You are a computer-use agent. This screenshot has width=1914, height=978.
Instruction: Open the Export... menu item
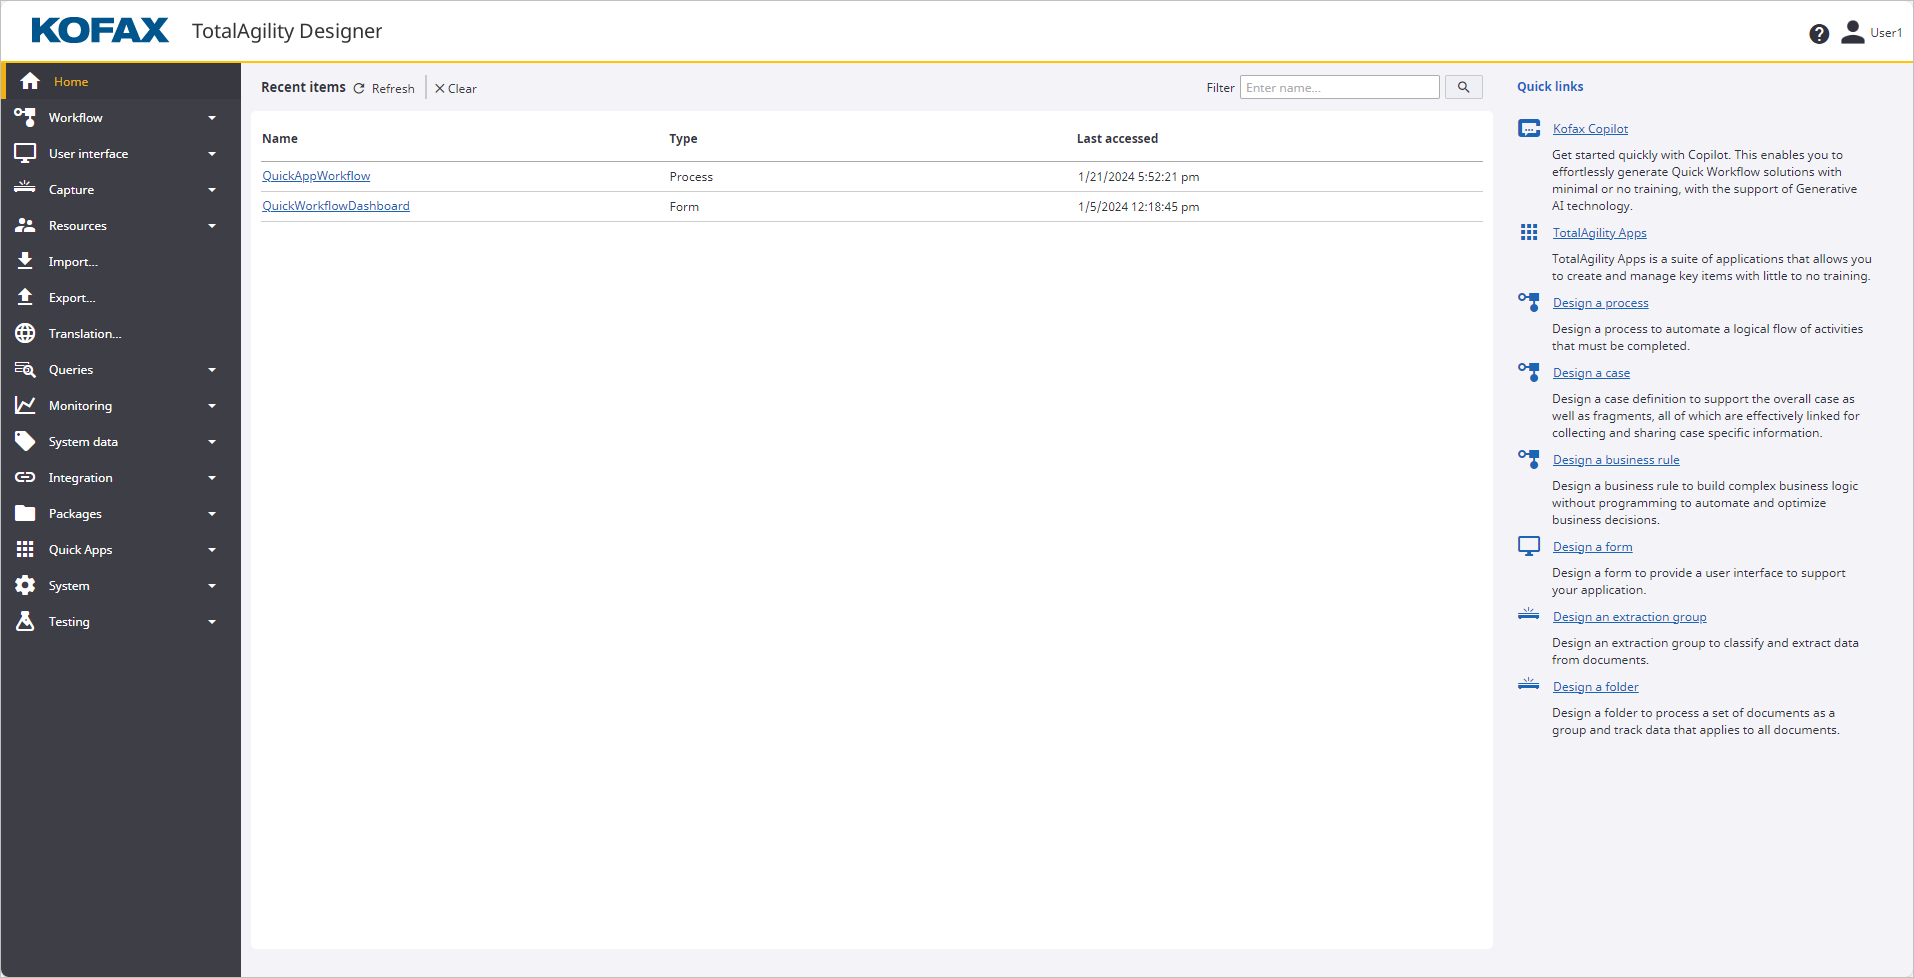click(x=72, y=298)
